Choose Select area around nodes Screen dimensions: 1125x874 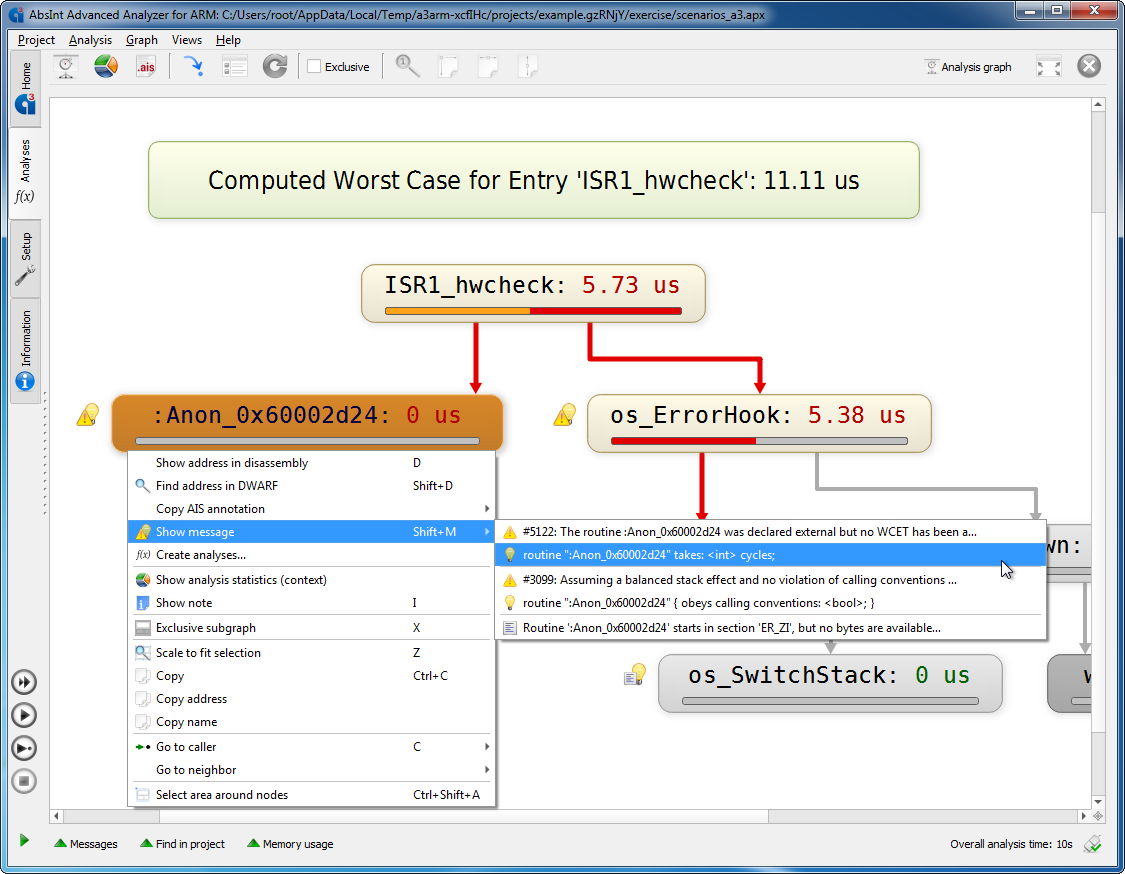(311, 795)
